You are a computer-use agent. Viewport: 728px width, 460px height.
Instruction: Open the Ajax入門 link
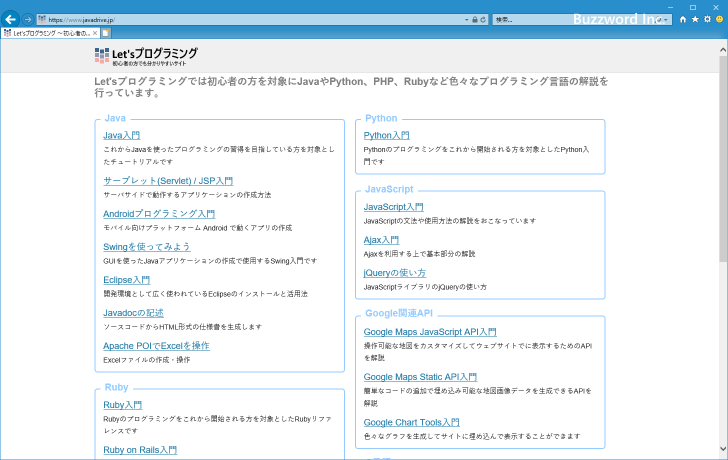(x=381, y=240)
